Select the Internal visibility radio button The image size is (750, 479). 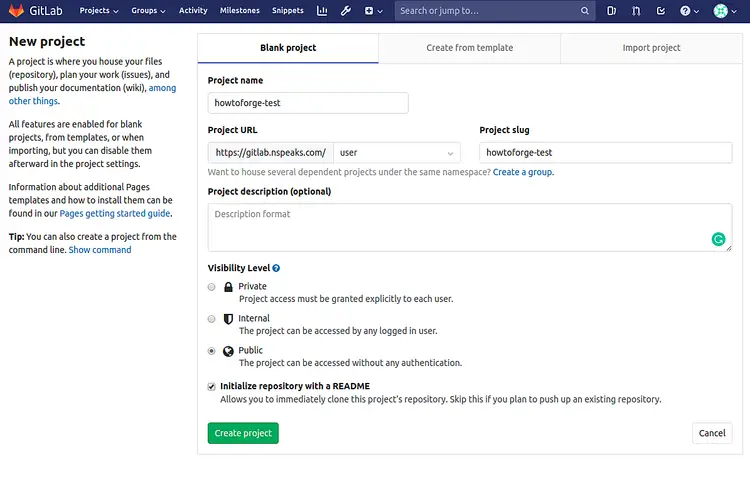pyautogui.click(x=211, y=319)
